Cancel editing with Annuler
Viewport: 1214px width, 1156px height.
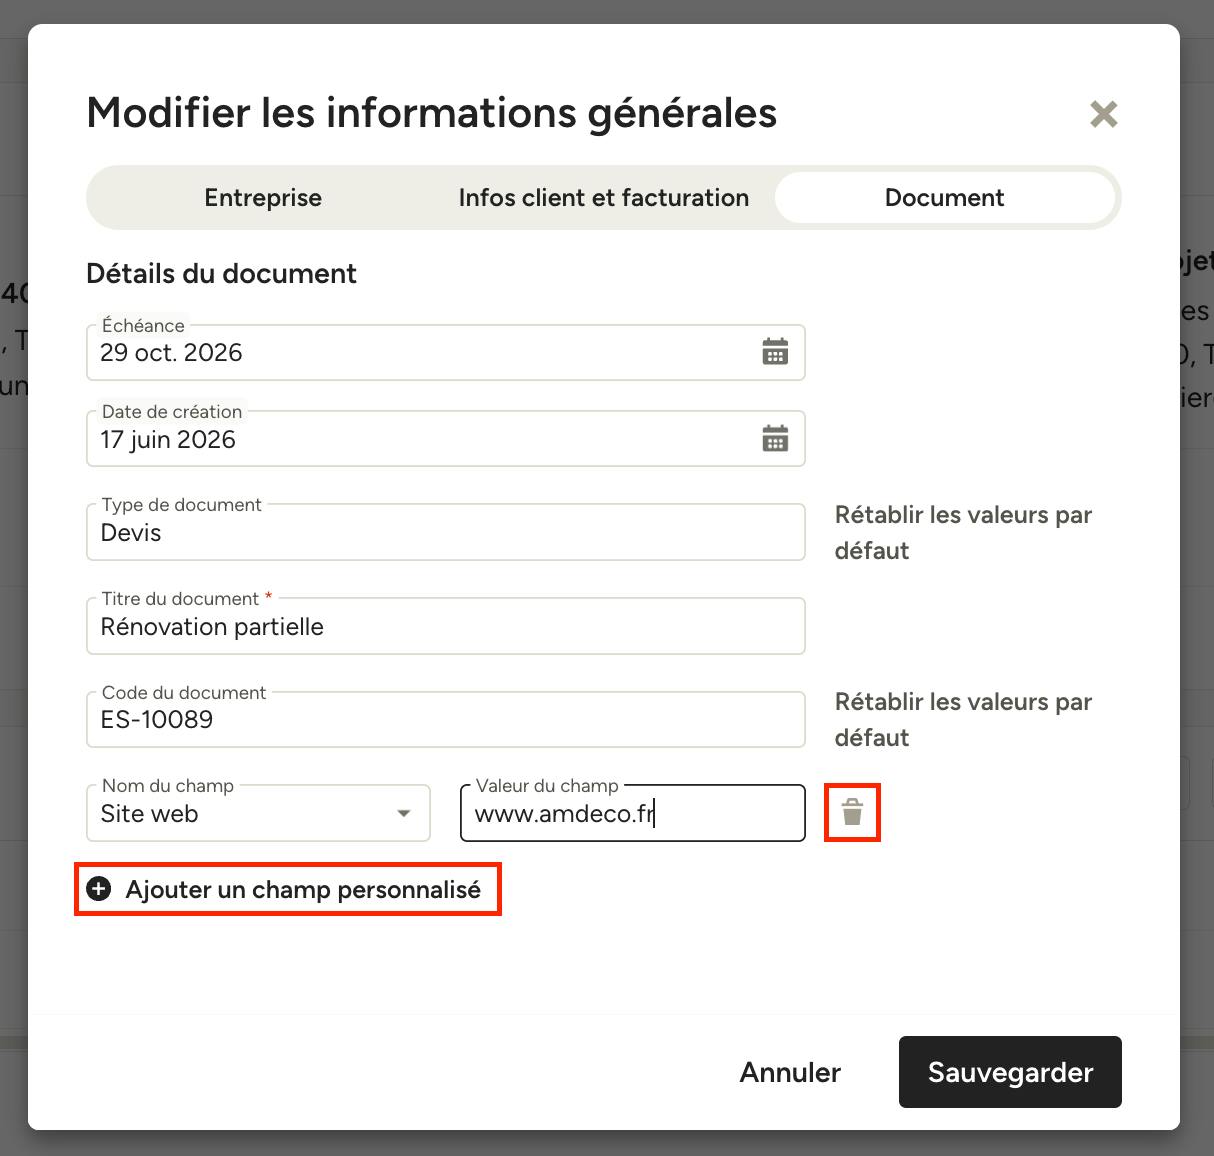pyautogui.click(x=790, y=1072)
